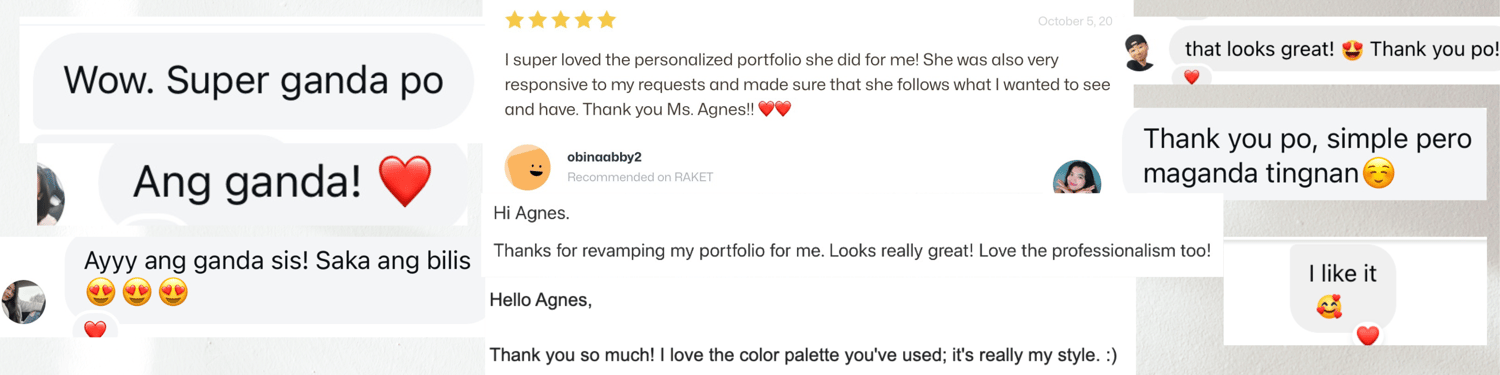Click the heart-eyes emojis under 'Saka ang bilis'
The height and width of the screenshot is (375, 1500).
click(x=137, y=293)
